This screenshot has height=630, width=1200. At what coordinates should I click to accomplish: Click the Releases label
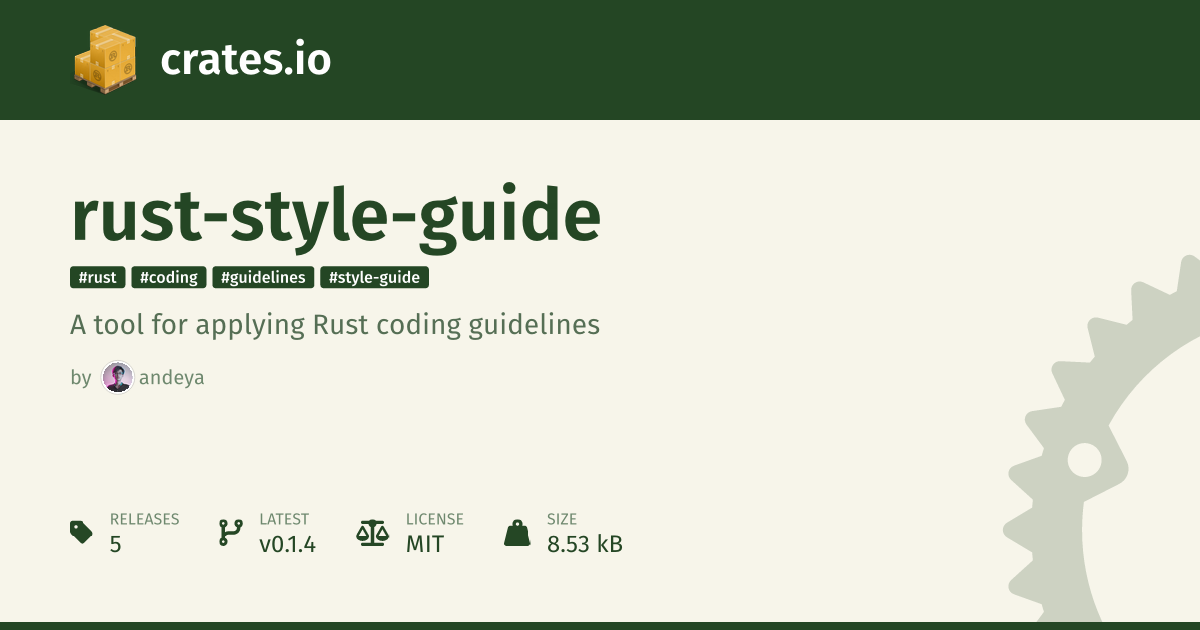[144, 520]
